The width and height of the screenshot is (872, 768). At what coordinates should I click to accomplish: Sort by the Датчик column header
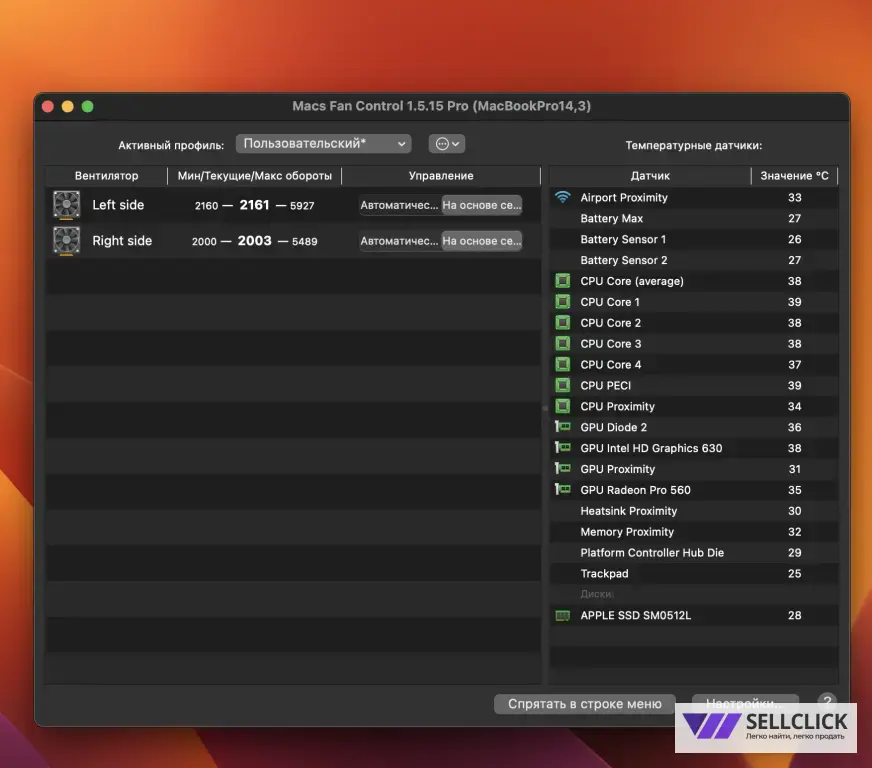(650, 176)
